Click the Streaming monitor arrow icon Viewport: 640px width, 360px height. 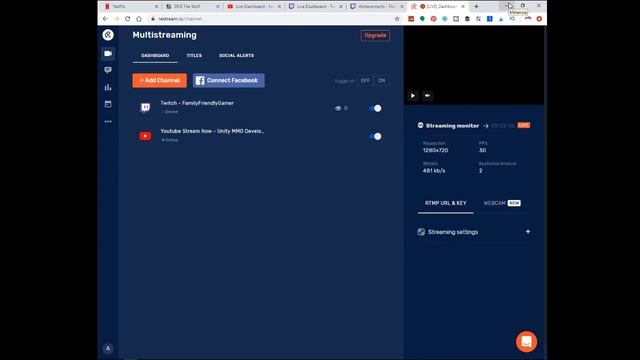(485, 126)
